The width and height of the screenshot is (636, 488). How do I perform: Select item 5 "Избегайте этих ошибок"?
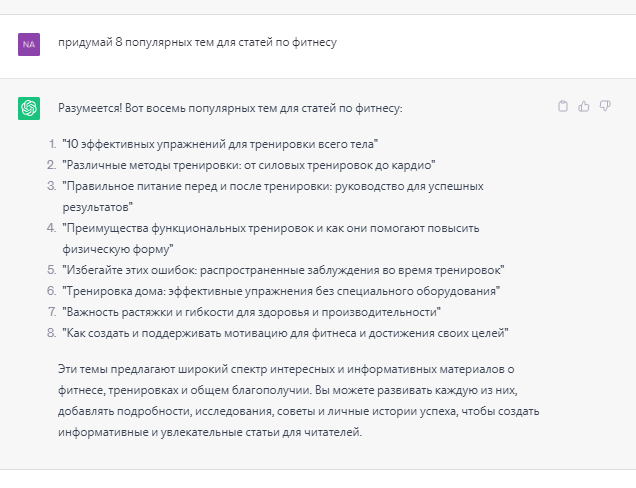point(283,270)
